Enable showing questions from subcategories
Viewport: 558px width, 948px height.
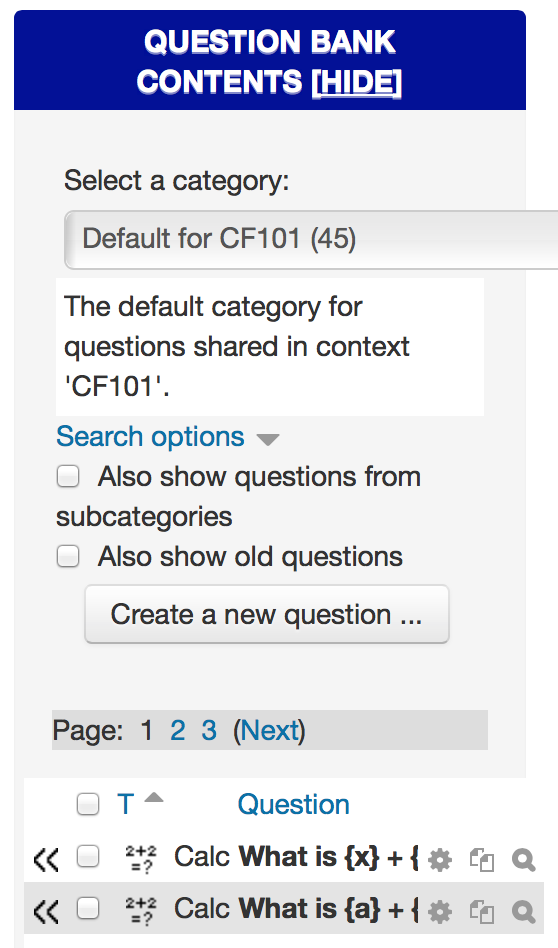pos(68,476)
